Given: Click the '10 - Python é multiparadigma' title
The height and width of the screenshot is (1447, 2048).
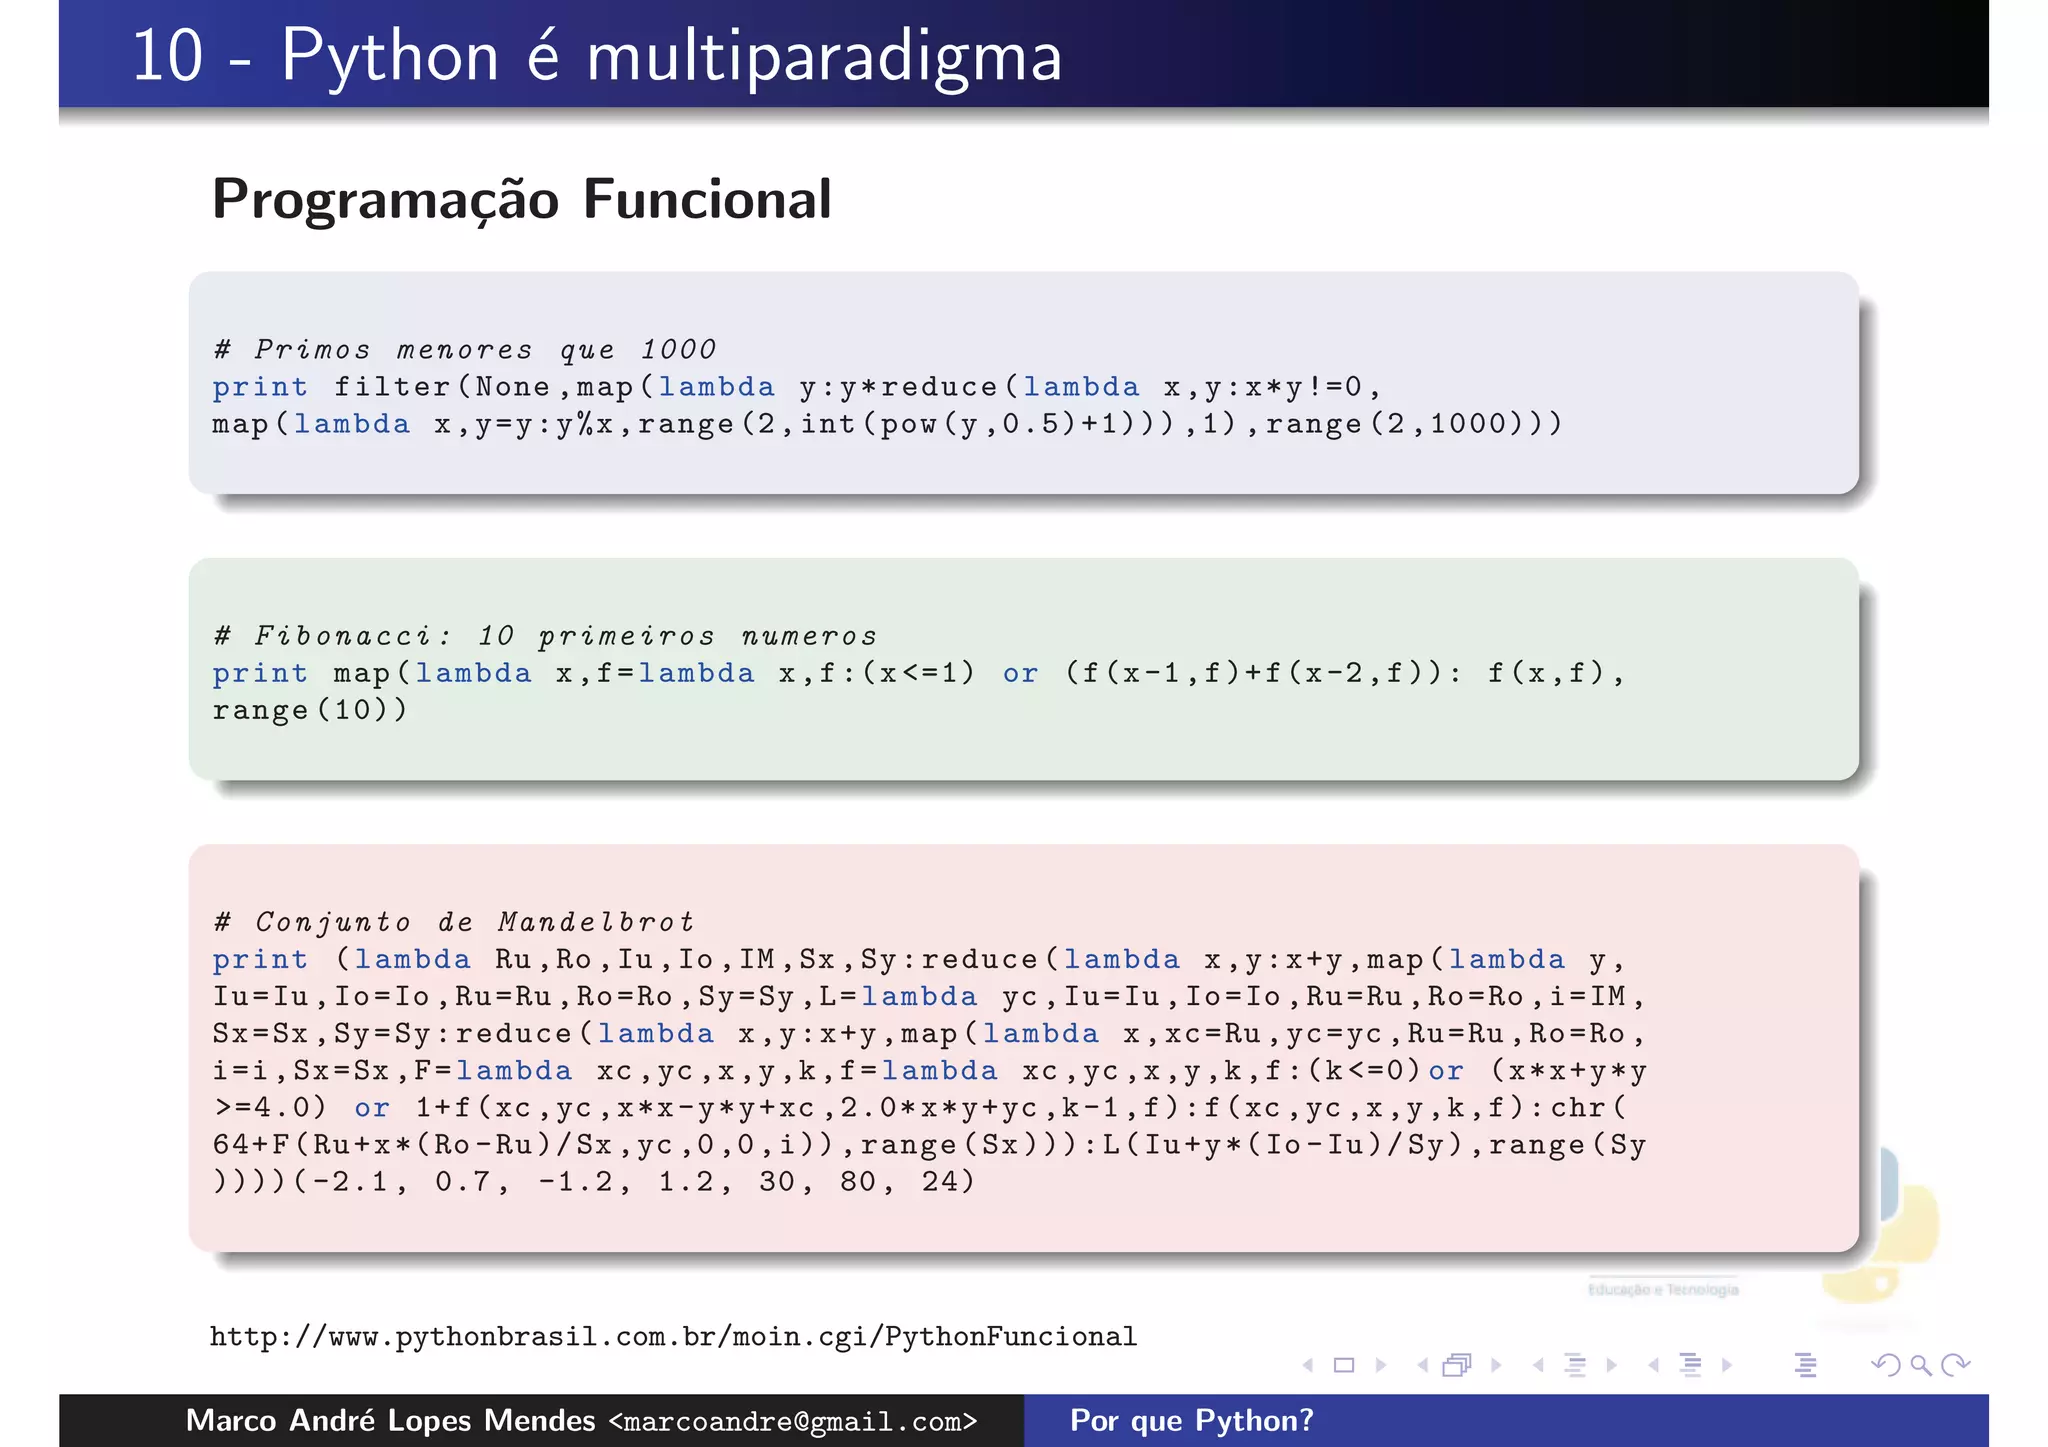Looking at the screenshot, I should tap(597, 56).
